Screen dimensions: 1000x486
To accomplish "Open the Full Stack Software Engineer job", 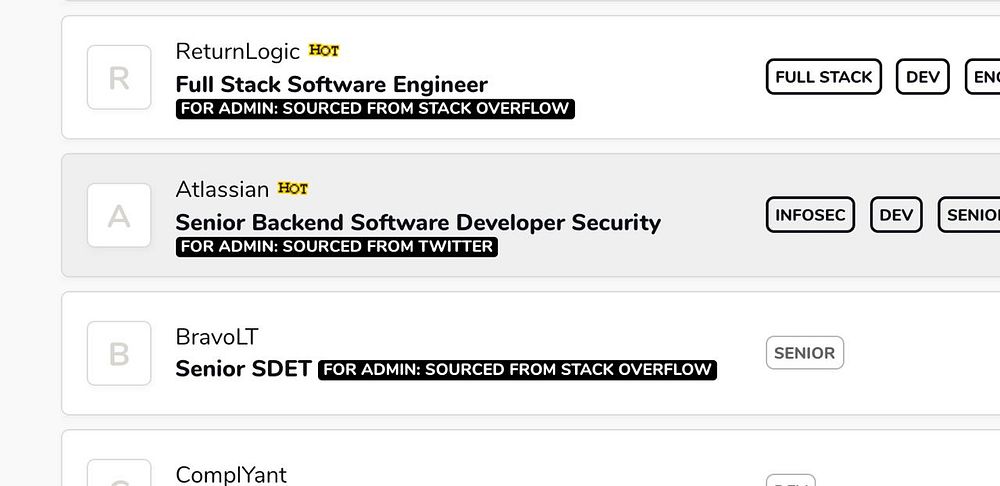I will [x=331, y=84].
